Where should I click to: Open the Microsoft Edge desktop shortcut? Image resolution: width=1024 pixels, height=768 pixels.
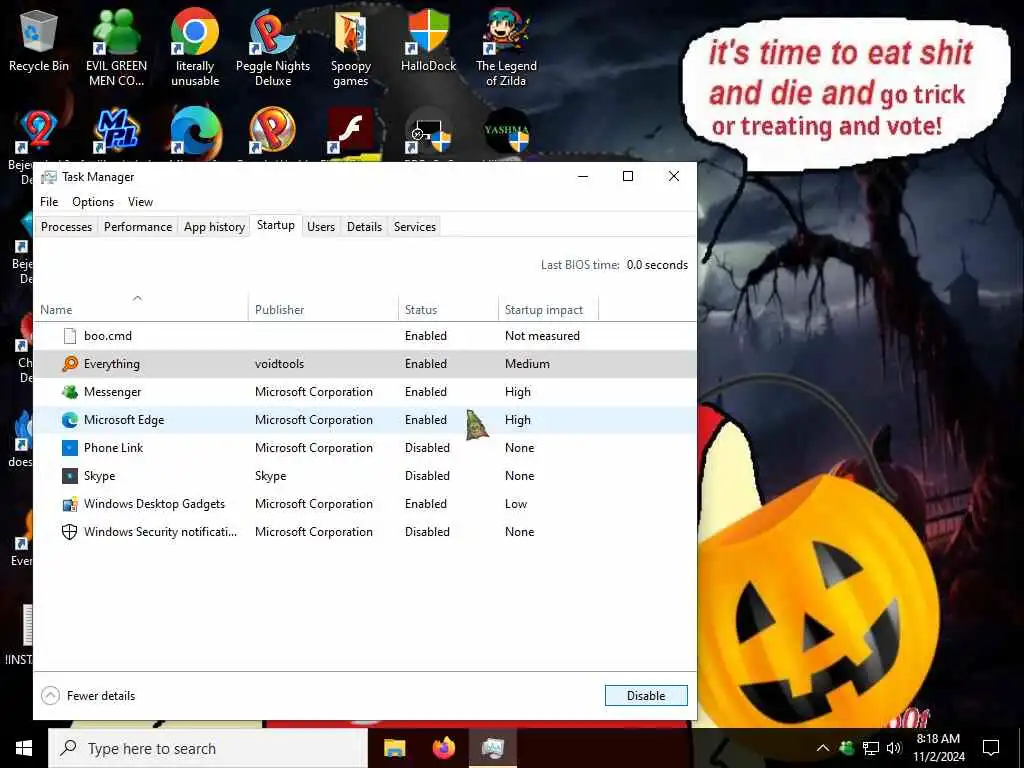coord(195,131)
